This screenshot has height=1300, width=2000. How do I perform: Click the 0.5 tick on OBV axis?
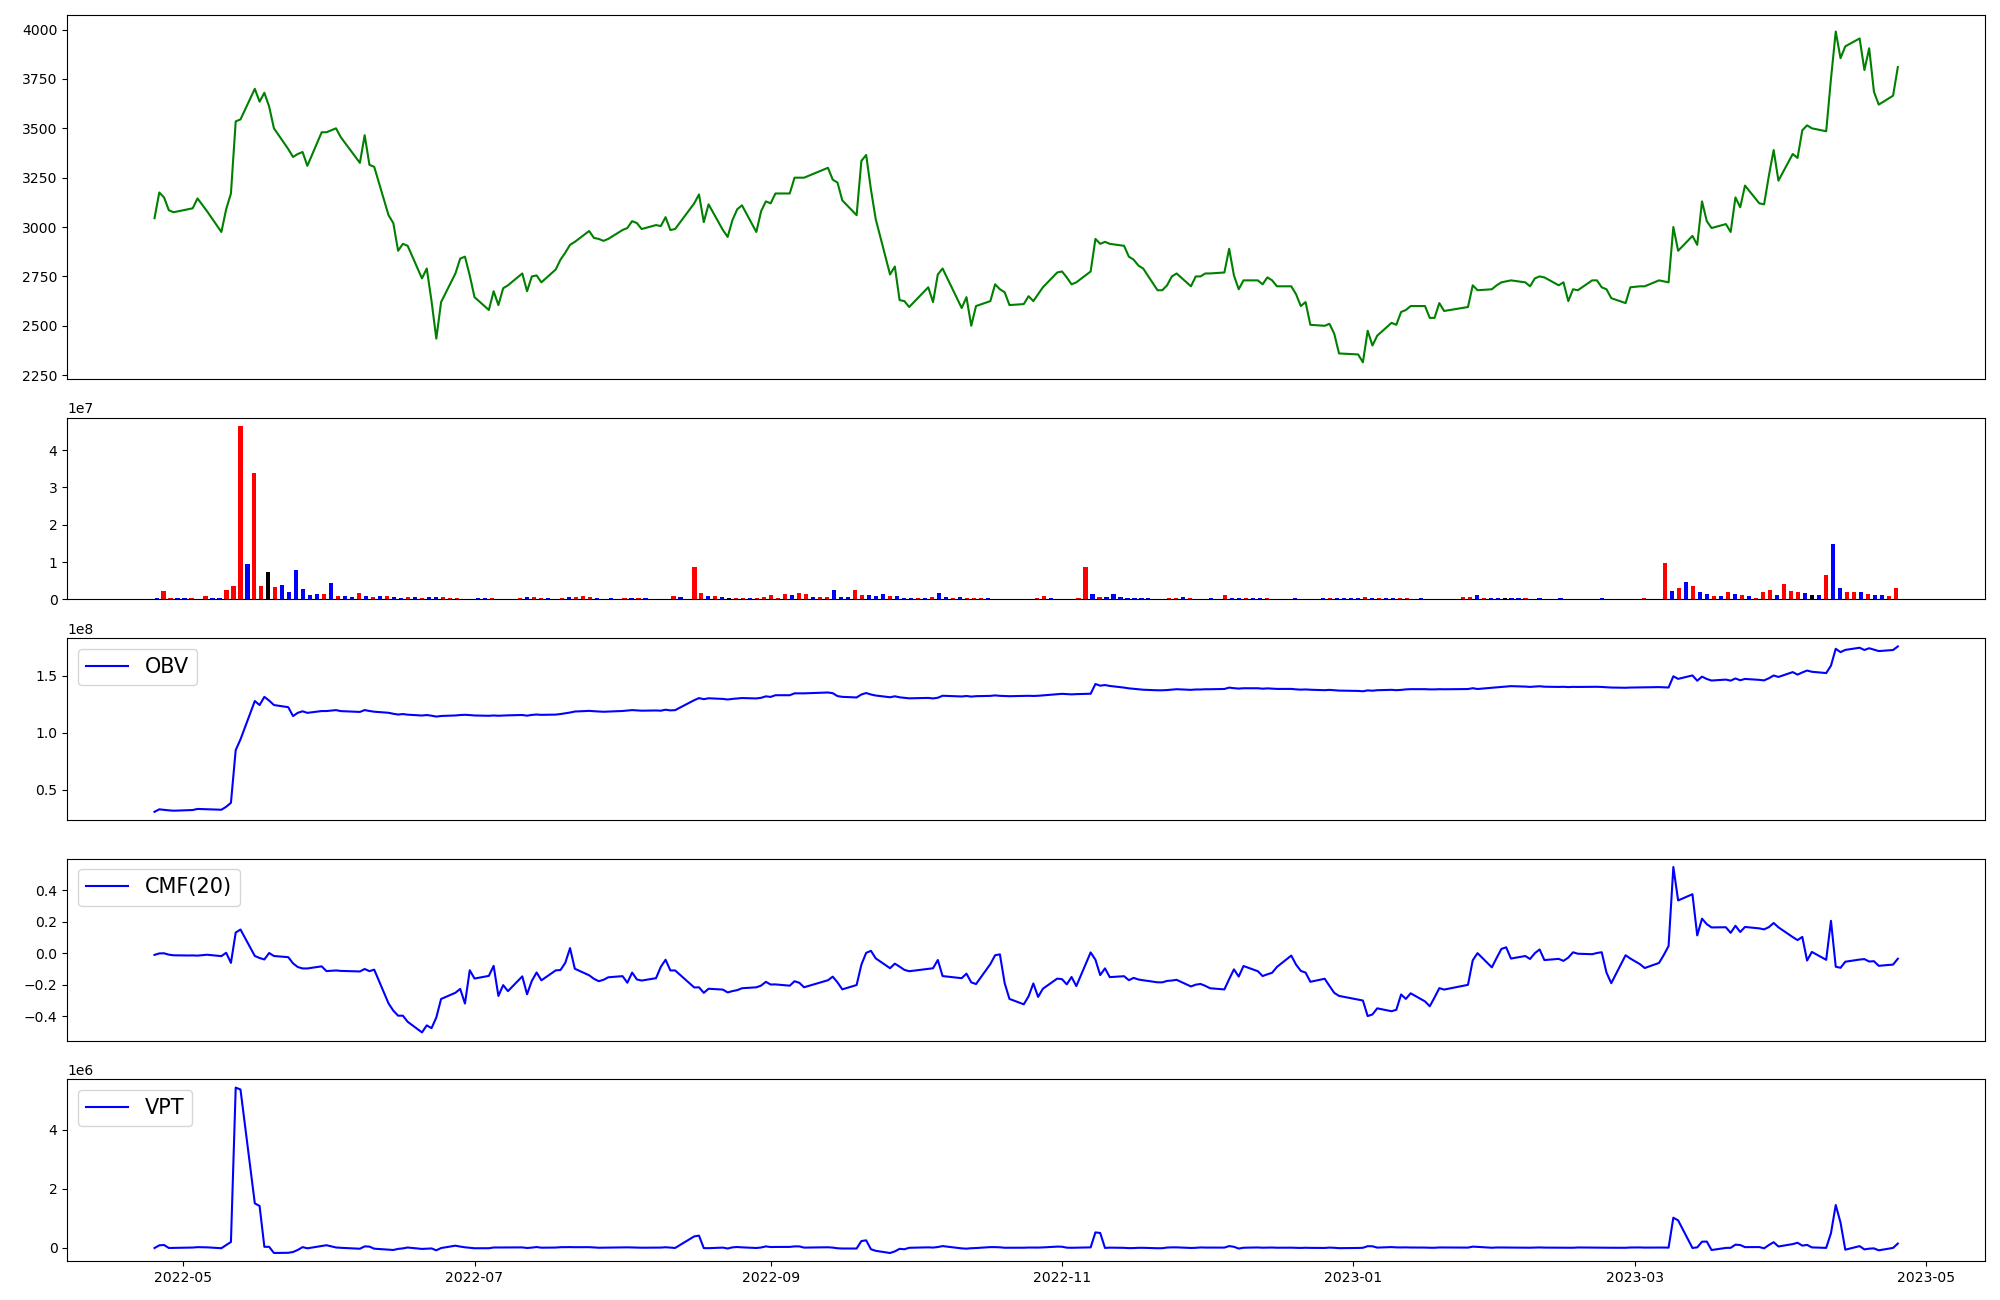pyautogui.click(x=47, y=790)
